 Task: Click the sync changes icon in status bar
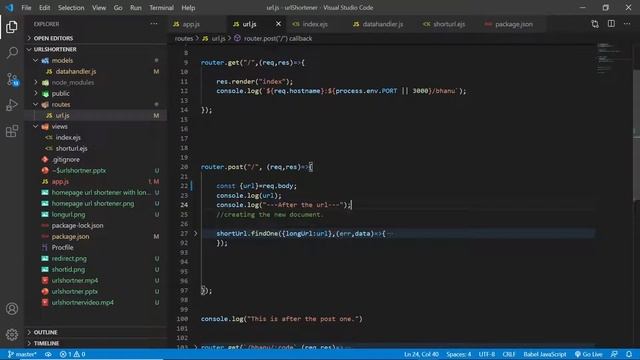tap(48, 354)
